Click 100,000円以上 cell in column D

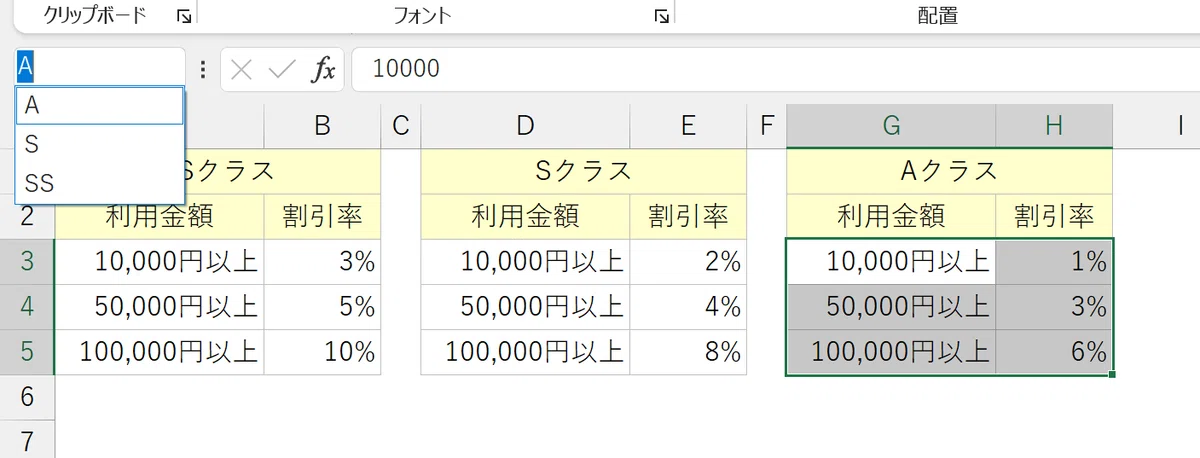[x=525, y=352]
